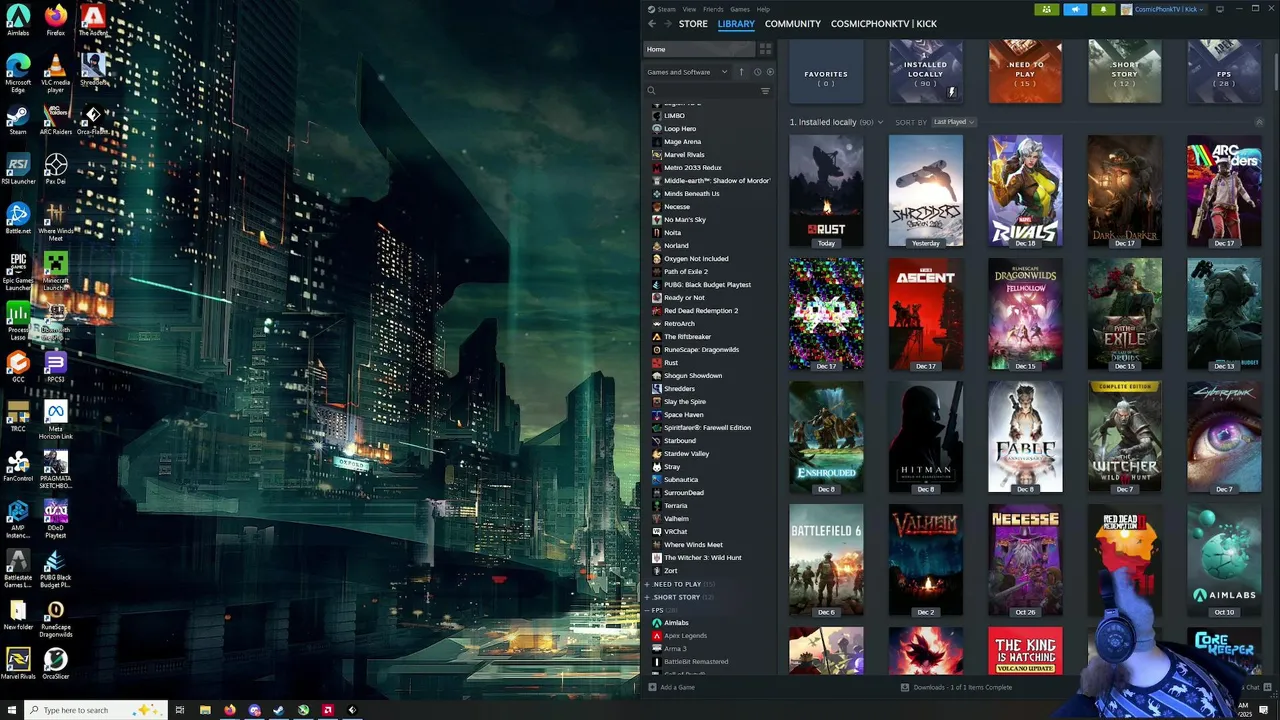Screen dimensions: 1280x720
Task: Open the Help menu
Action: [763, 9]
